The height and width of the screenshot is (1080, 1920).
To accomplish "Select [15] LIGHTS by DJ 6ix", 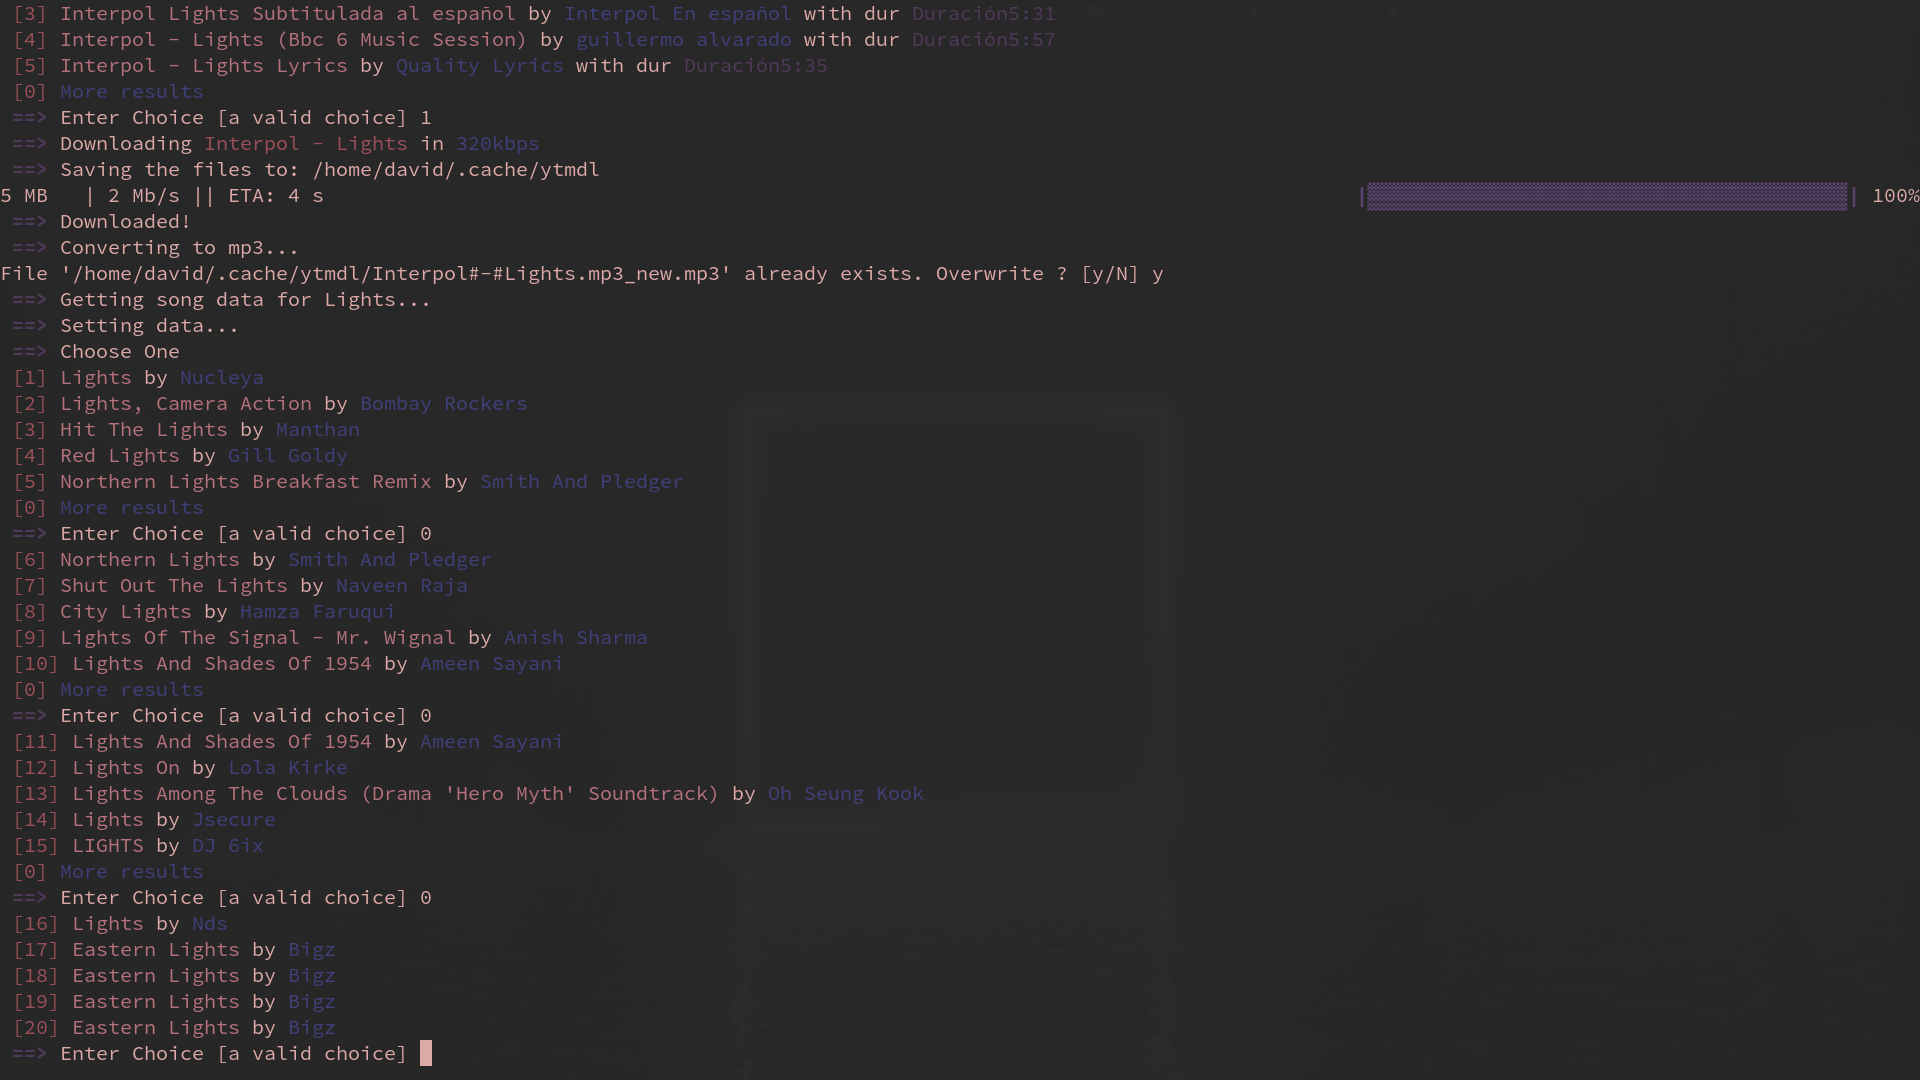I will point(138,845).
